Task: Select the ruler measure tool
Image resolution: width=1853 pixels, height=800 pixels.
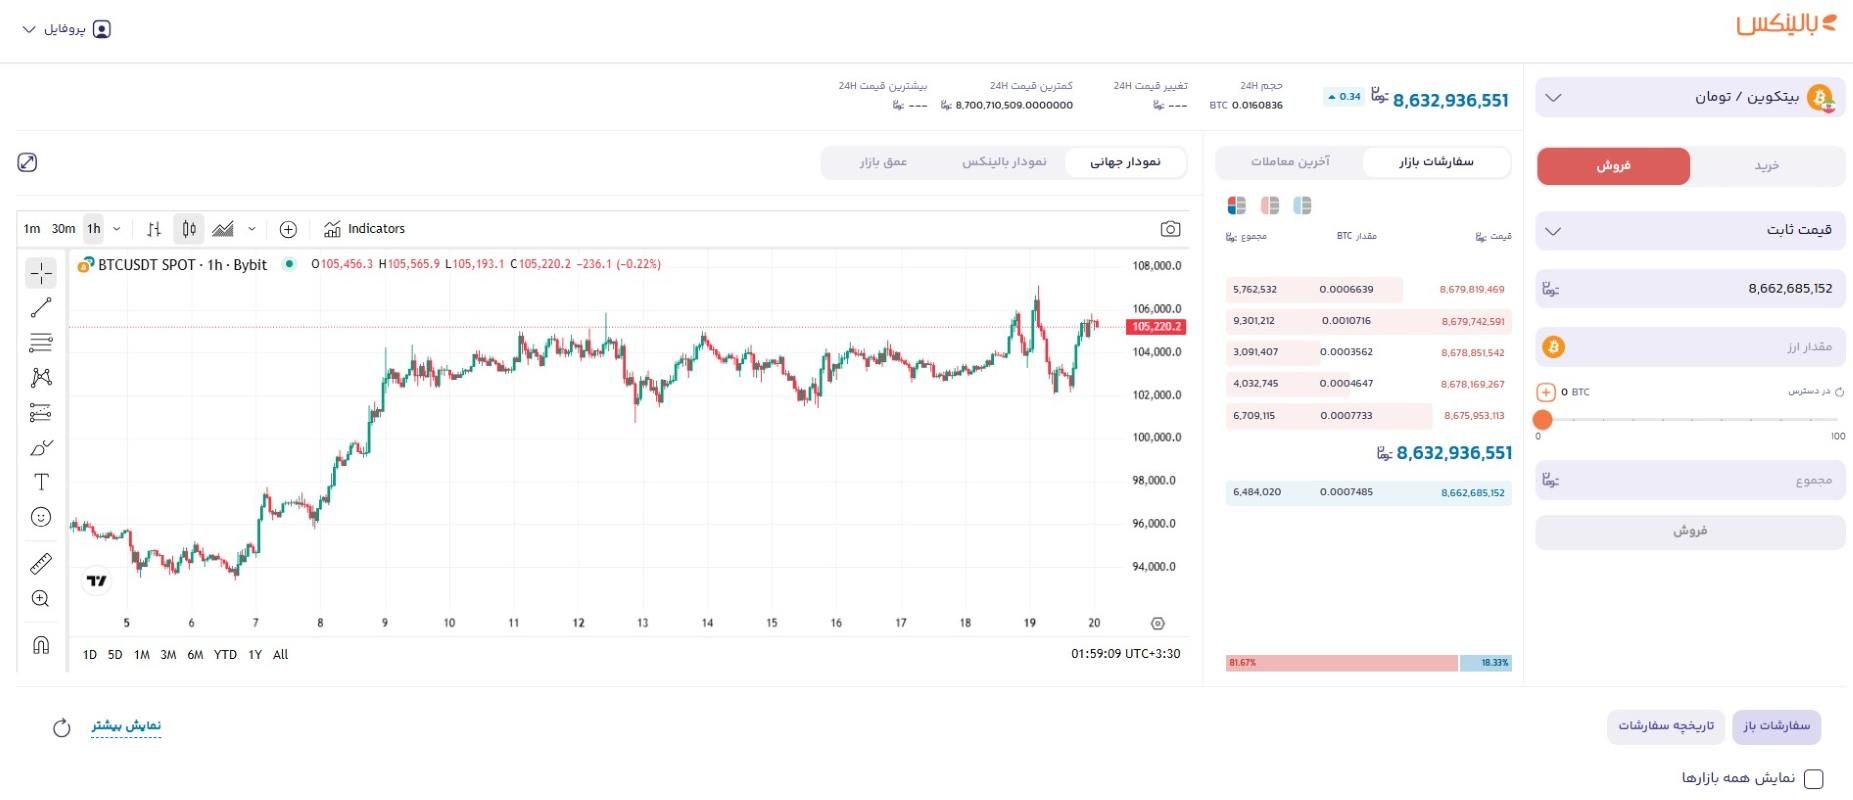Action: point(41,564)
